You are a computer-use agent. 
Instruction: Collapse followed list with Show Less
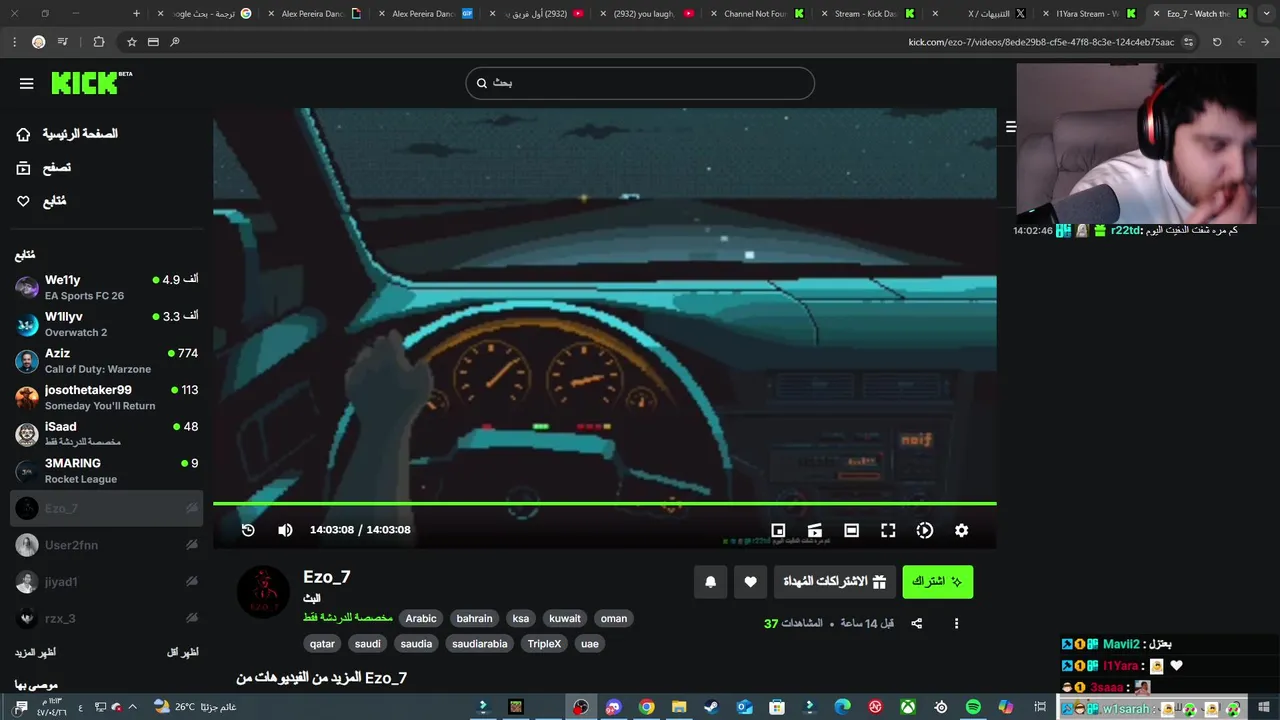(x=182, y=652)
